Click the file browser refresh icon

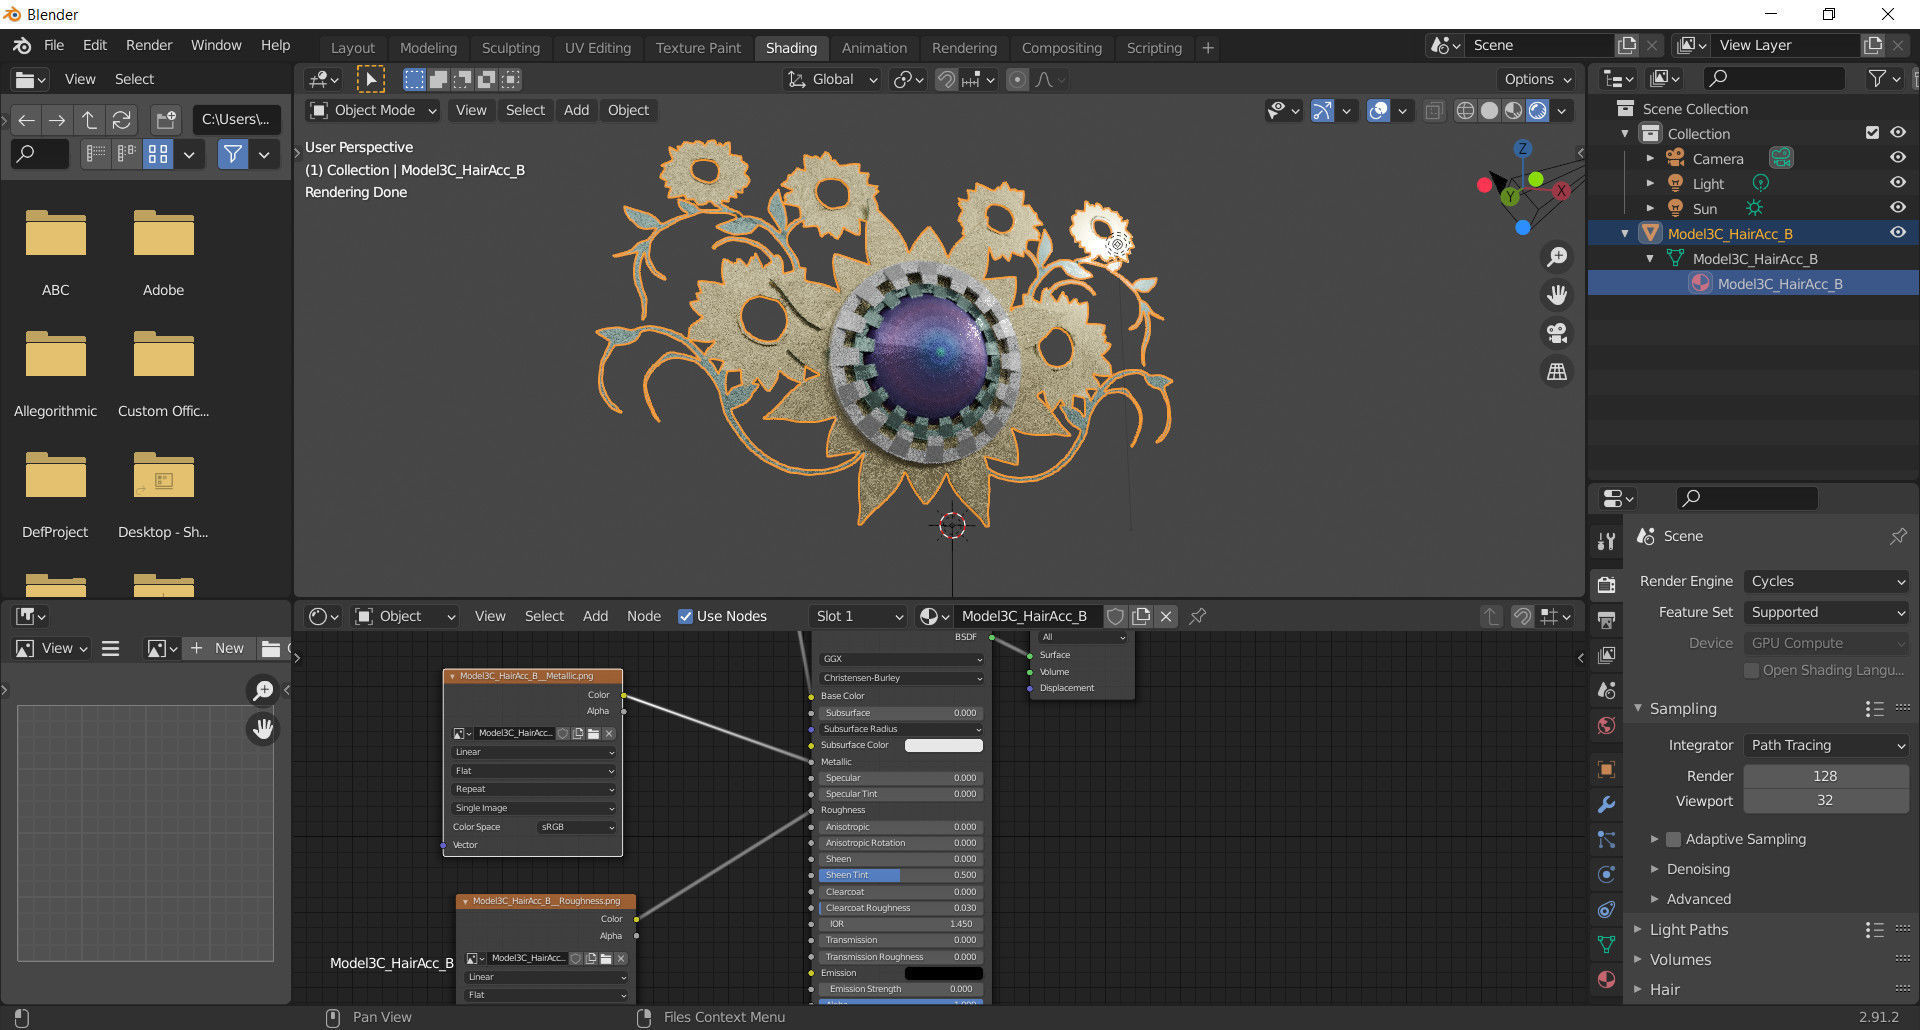pos(121,120)
